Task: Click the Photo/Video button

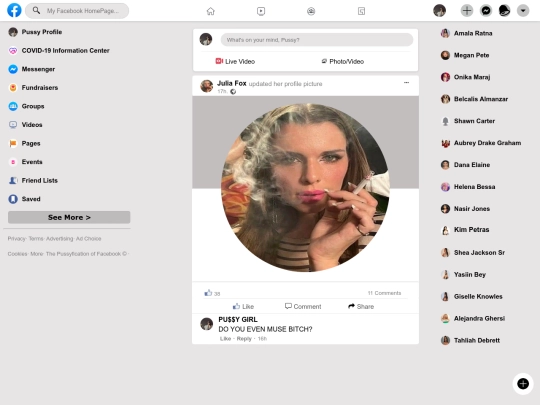Action: pyautogui.click(x=343, y=62)
